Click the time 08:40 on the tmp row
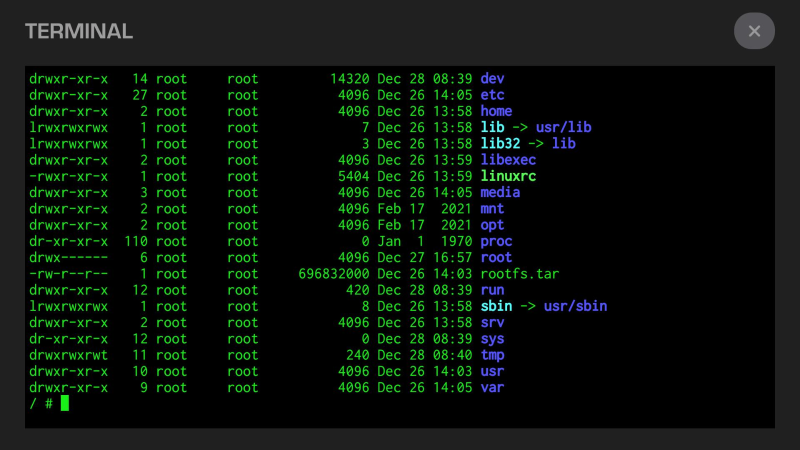 coord(453,355)
